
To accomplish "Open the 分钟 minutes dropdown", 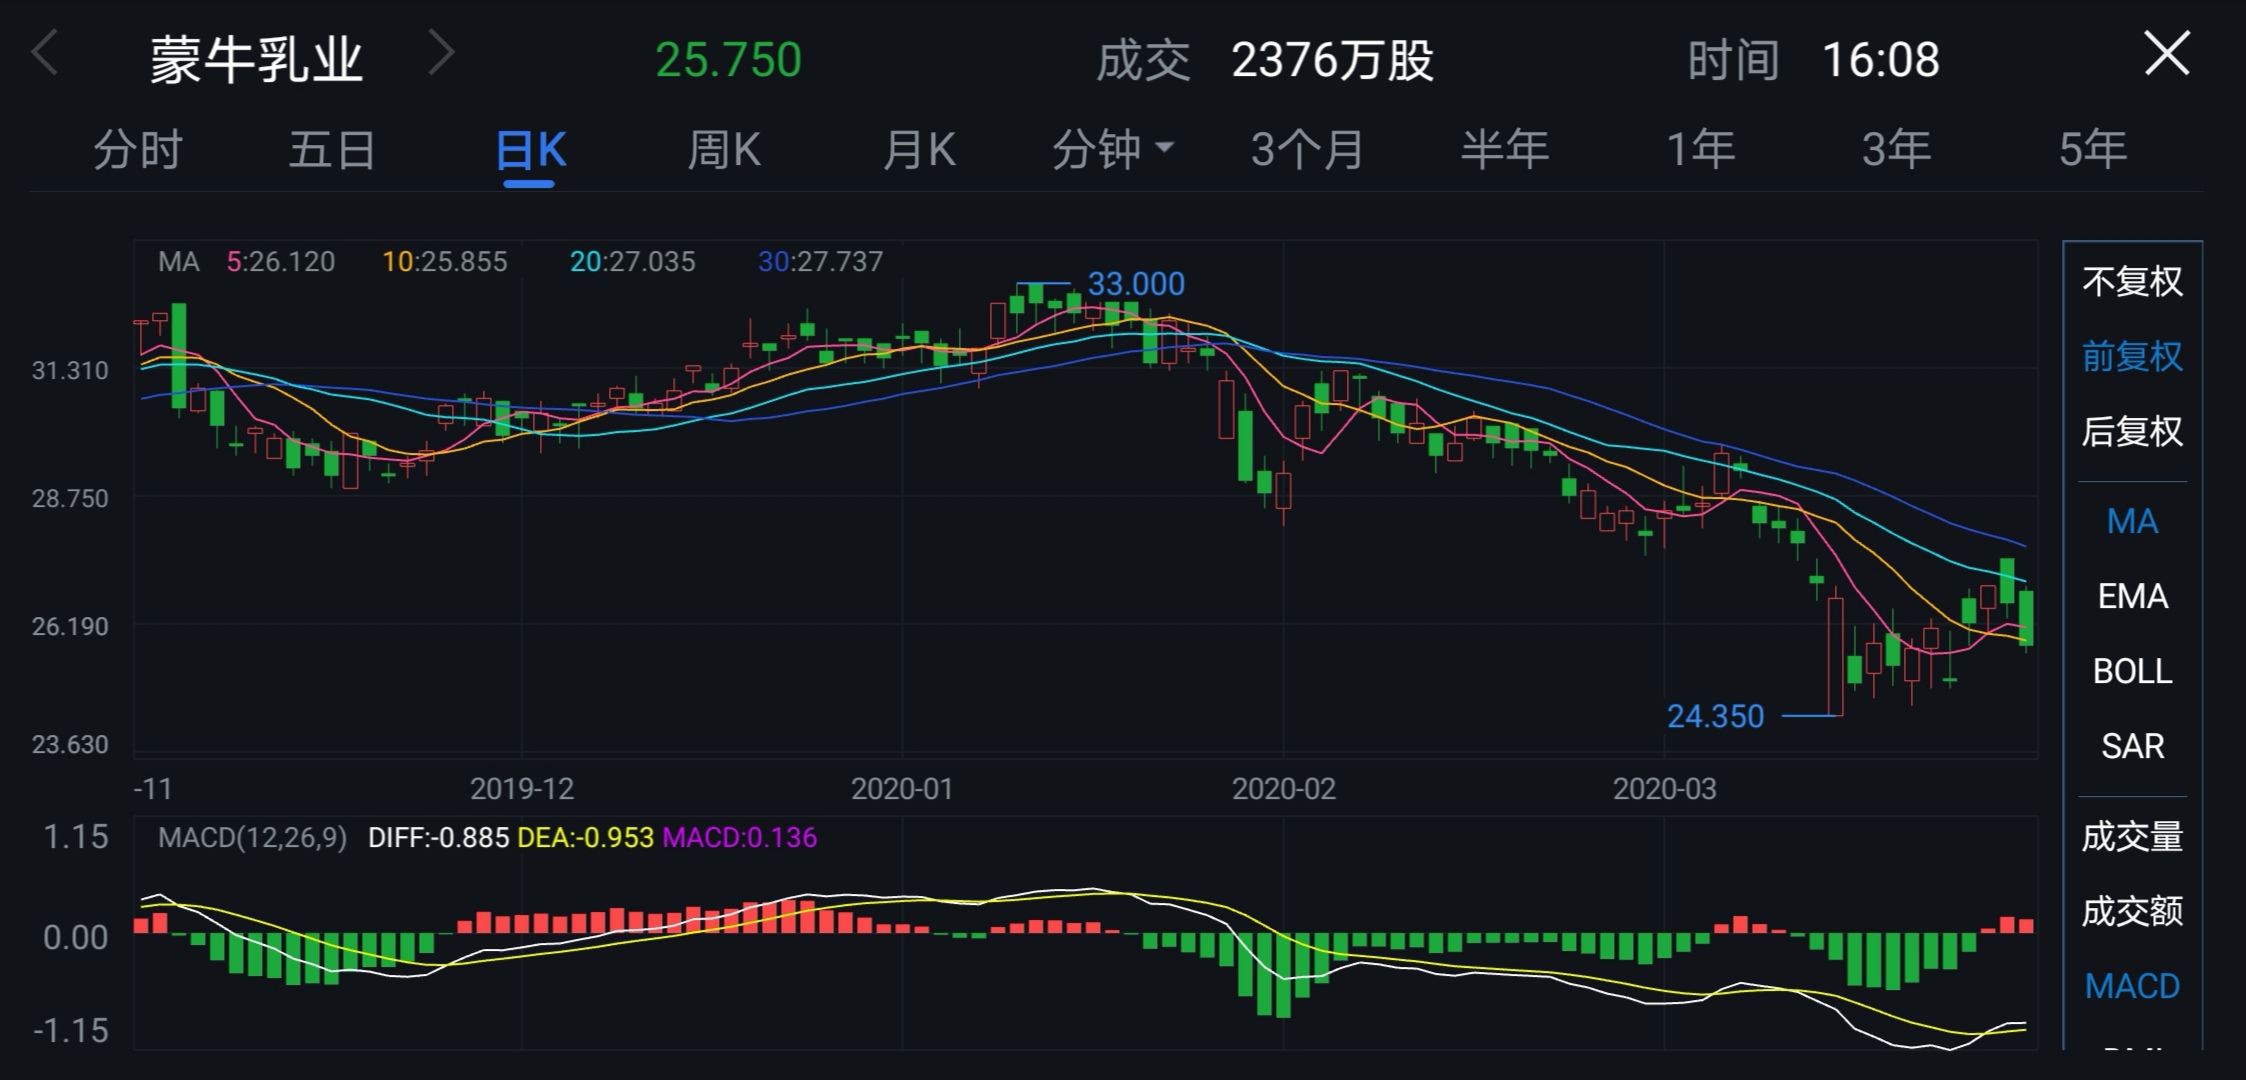I will [x=1112, y=150].
